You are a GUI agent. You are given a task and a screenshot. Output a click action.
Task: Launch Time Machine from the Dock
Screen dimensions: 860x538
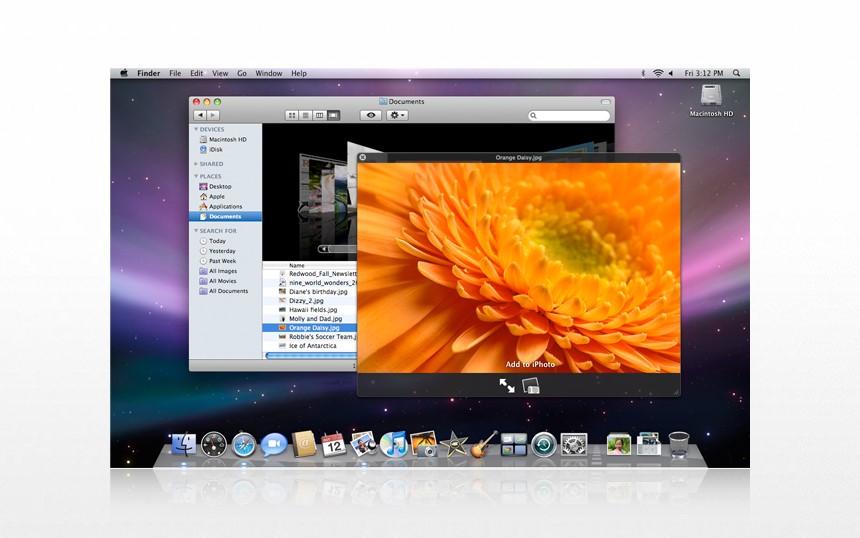(544, 445)
